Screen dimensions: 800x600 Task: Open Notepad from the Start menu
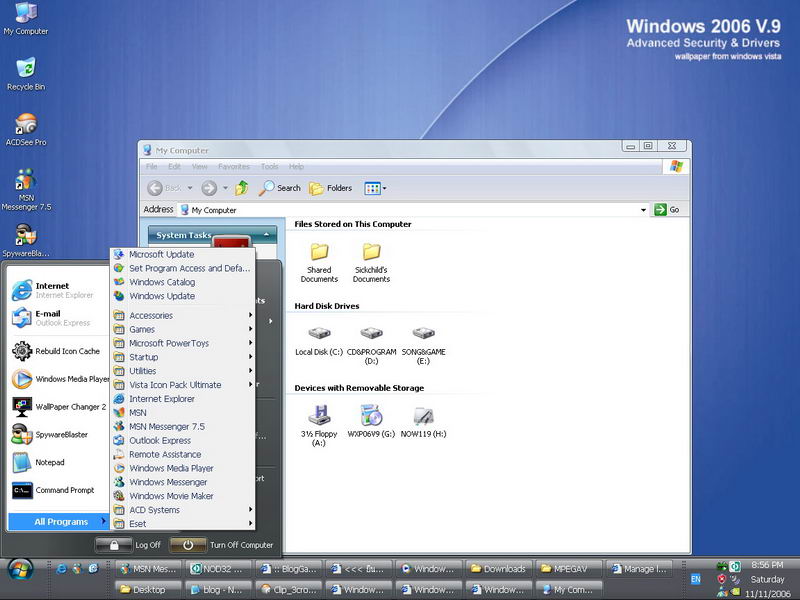pos(50,462)
